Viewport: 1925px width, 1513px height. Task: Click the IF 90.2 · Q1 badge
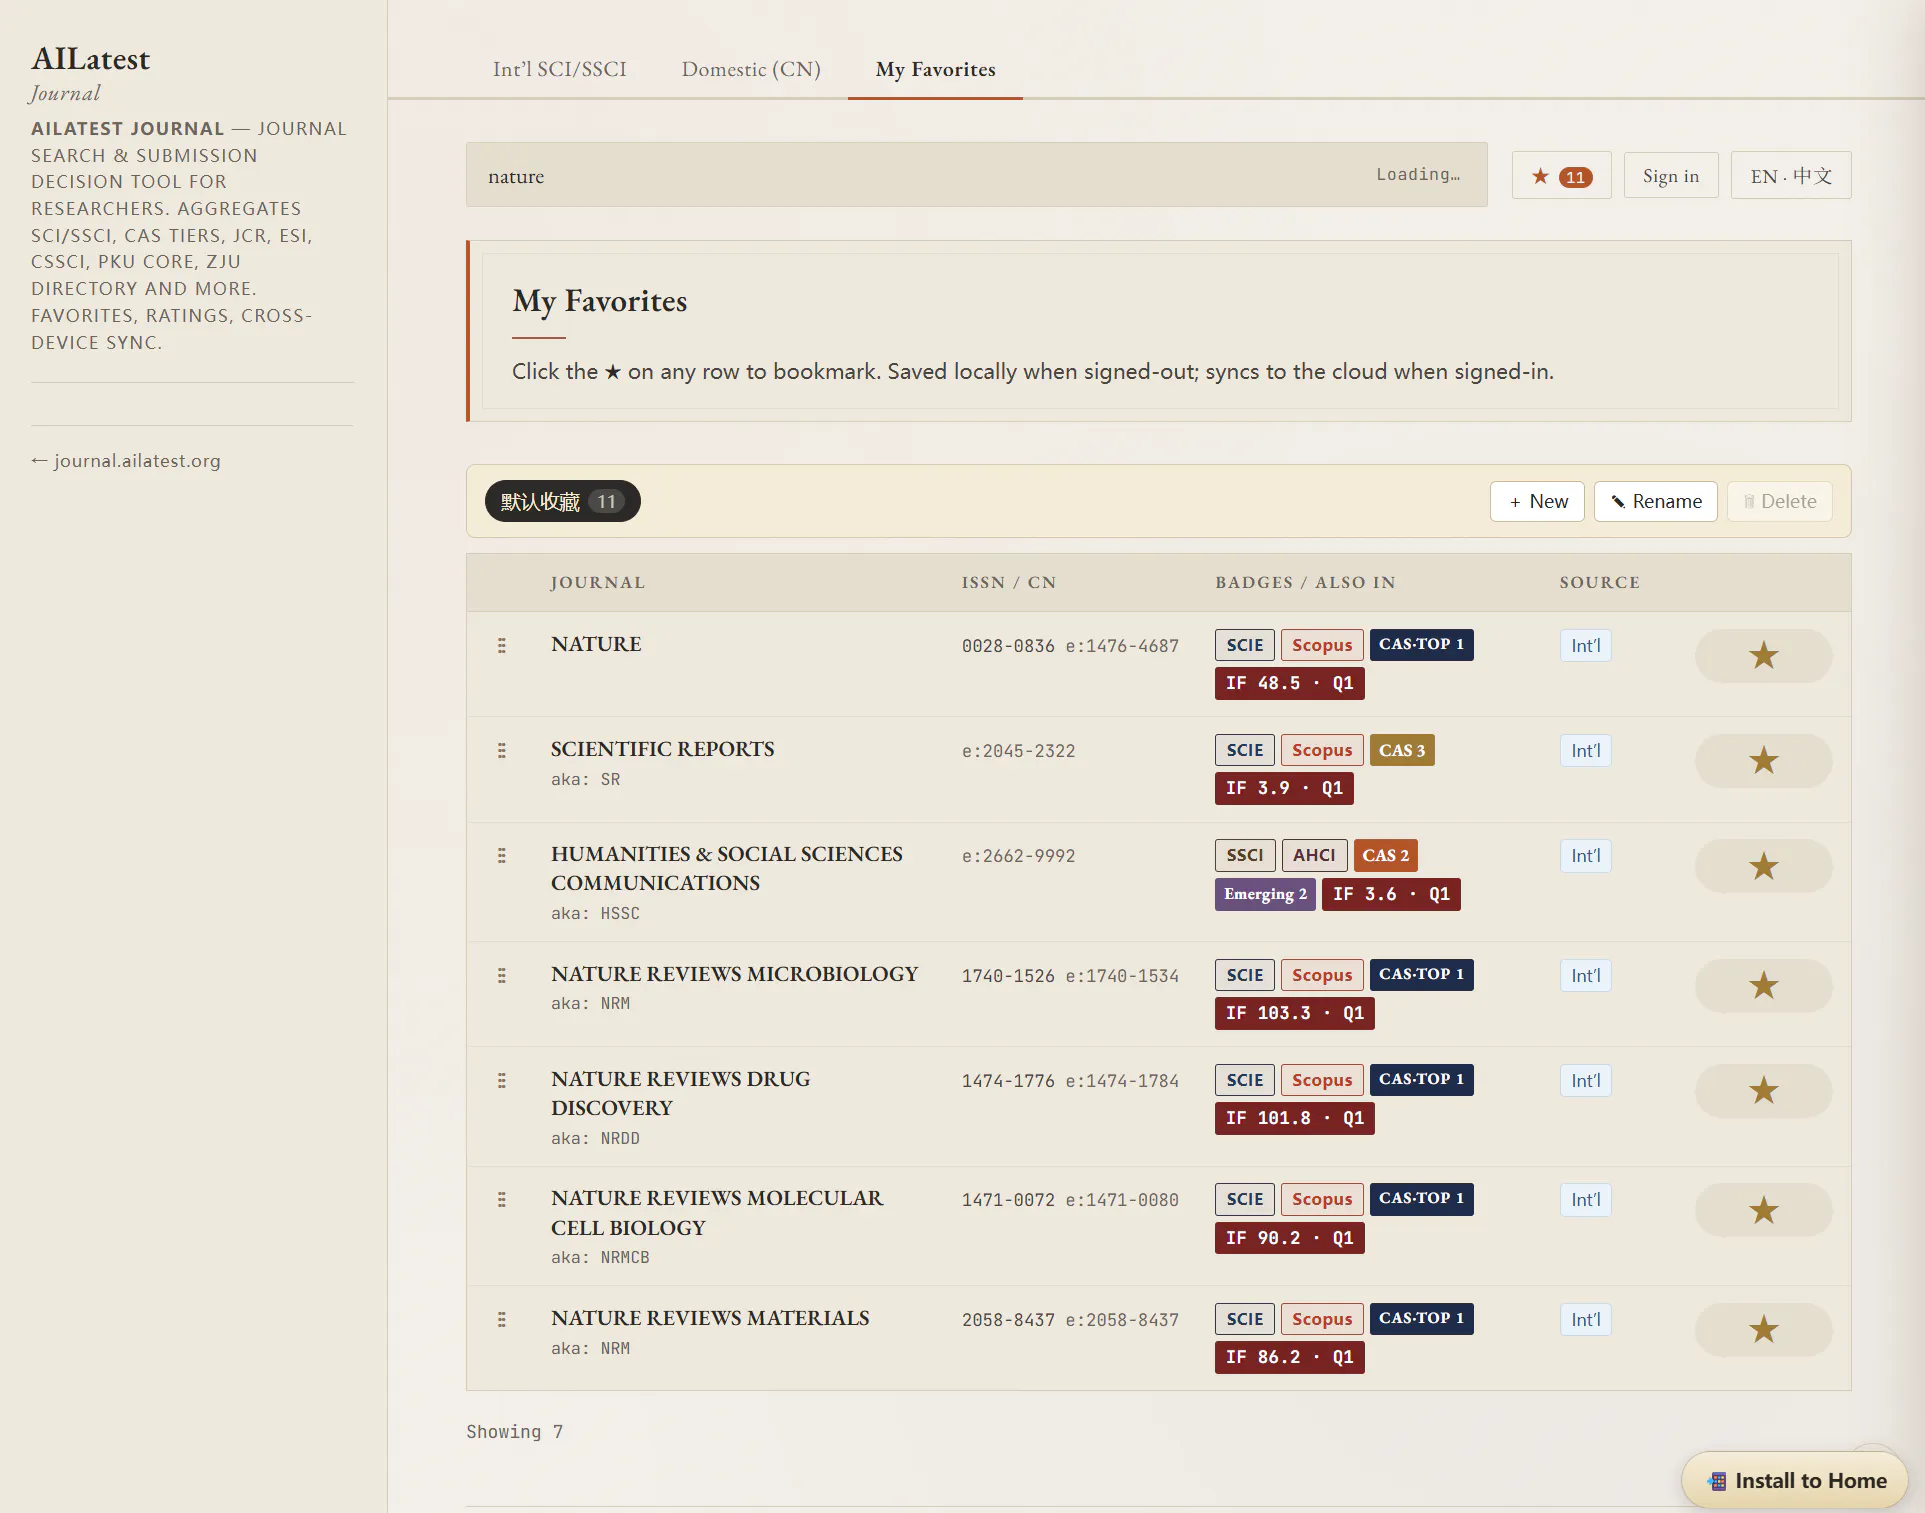[x=1289, y=1238]
